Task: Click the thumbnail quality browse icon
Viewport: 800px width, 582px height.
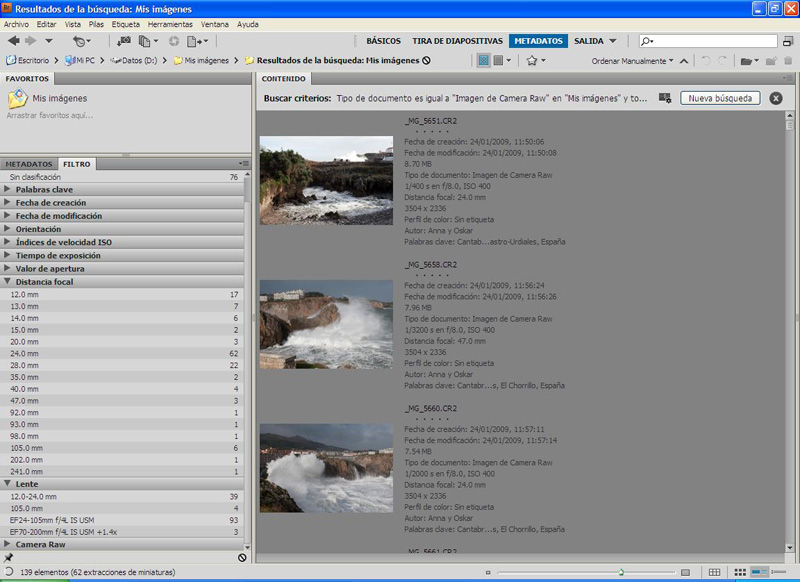Action: 483,61
